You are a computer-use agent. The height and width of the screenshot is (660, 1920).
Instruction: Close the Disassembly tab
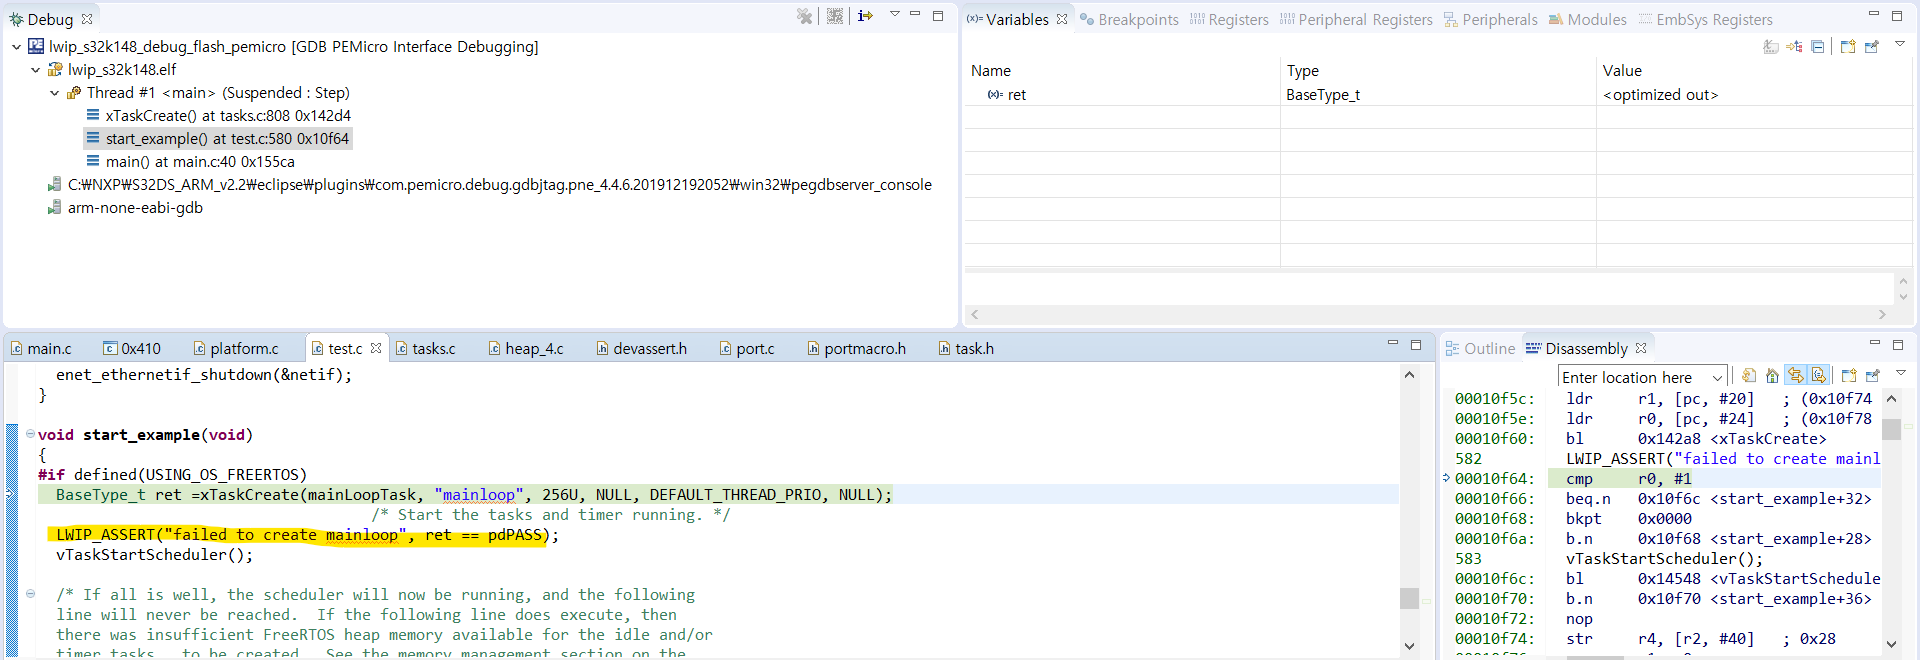tap(1641, 348)
